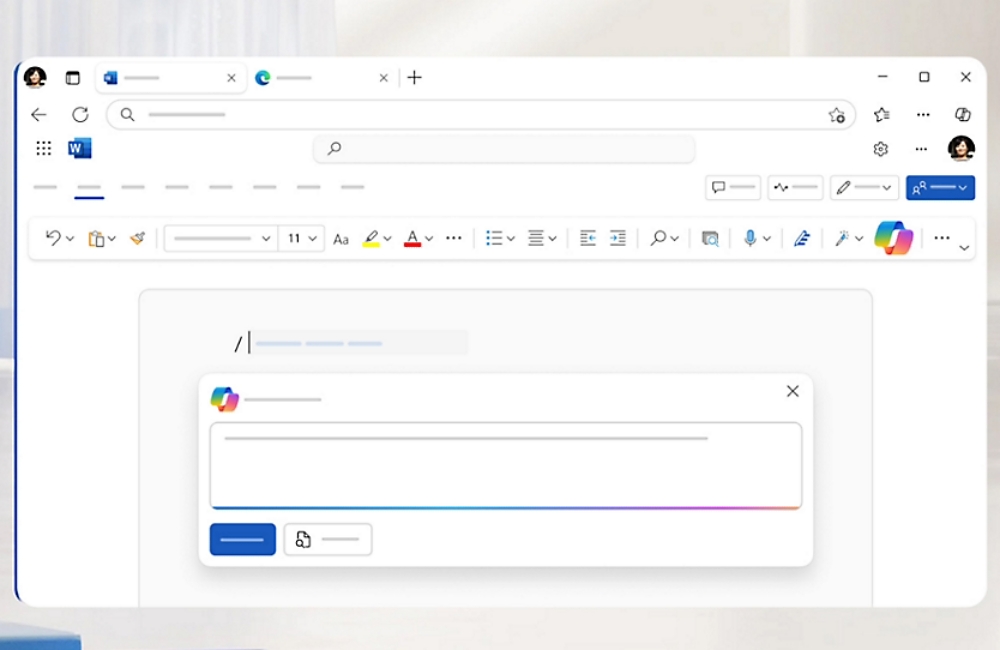
Task: Open the Copilot sidebar icon in browser toolbar
Action: 962,115
